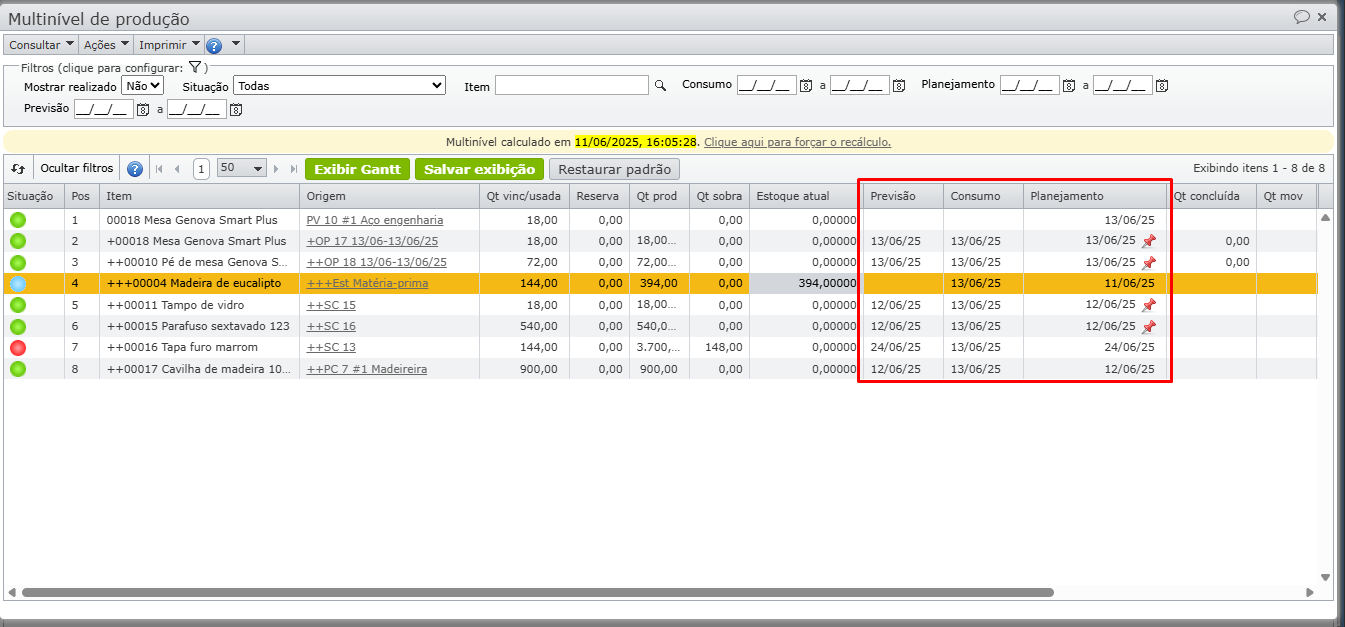Click the filter funnel configuration icon
The image size is (1345, 627).
(x=195, y=67)
